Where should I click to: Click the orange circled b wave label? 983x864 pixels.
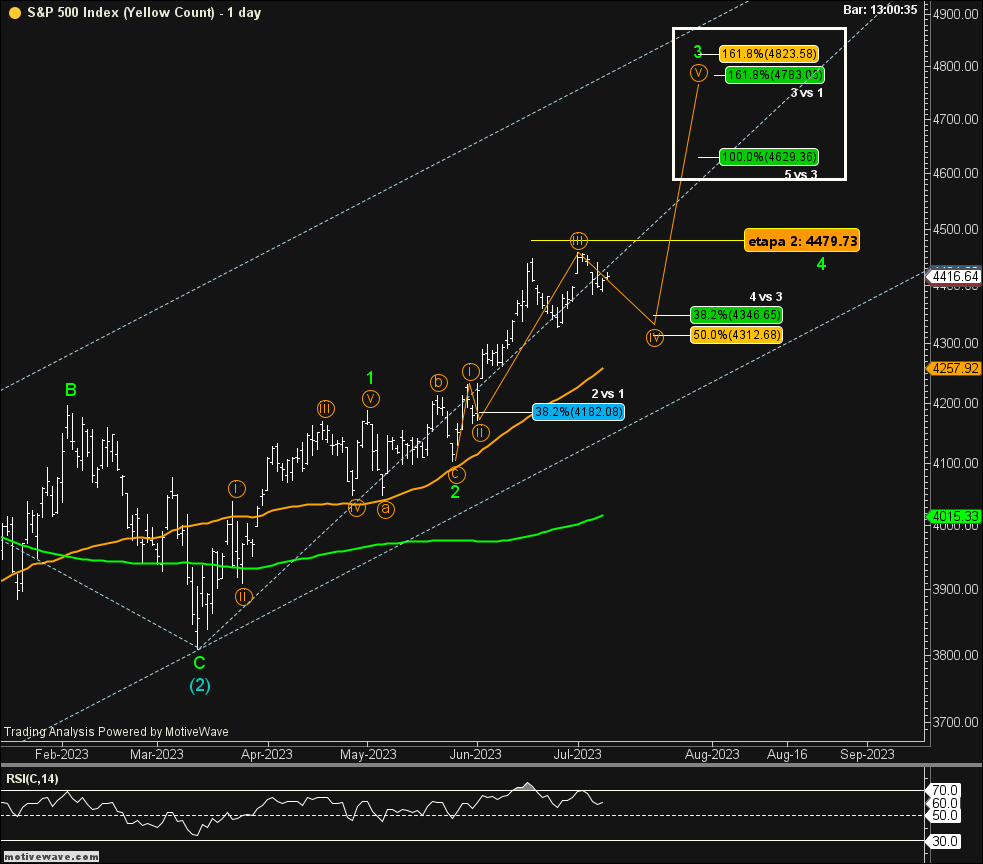click(x=438, y=382)
